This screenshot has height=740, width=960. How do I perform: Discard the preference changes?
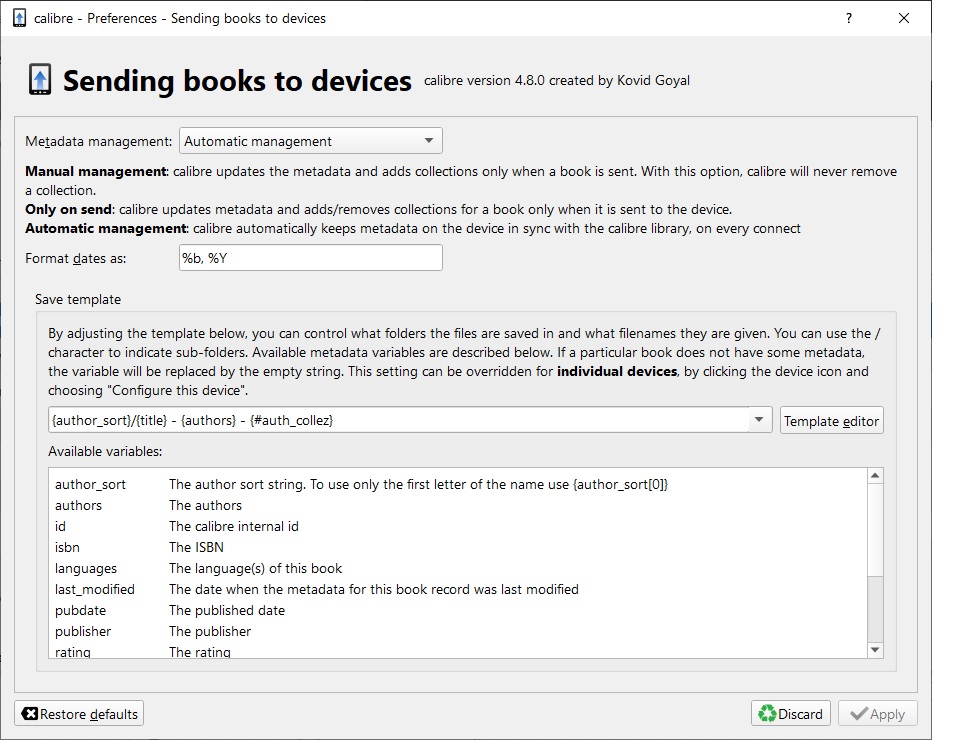(791, 714)
